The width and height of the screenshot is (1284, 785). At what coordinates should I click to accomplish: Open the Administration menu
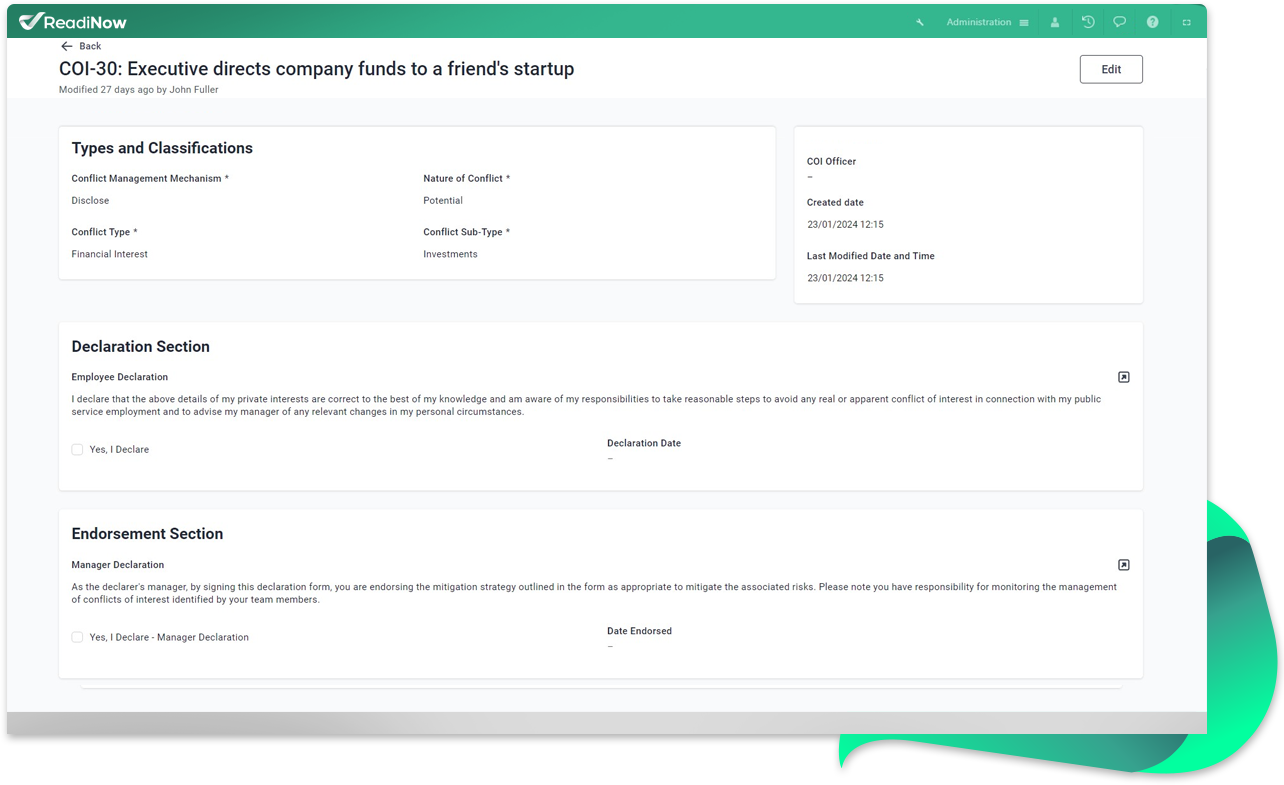point(987,22)
